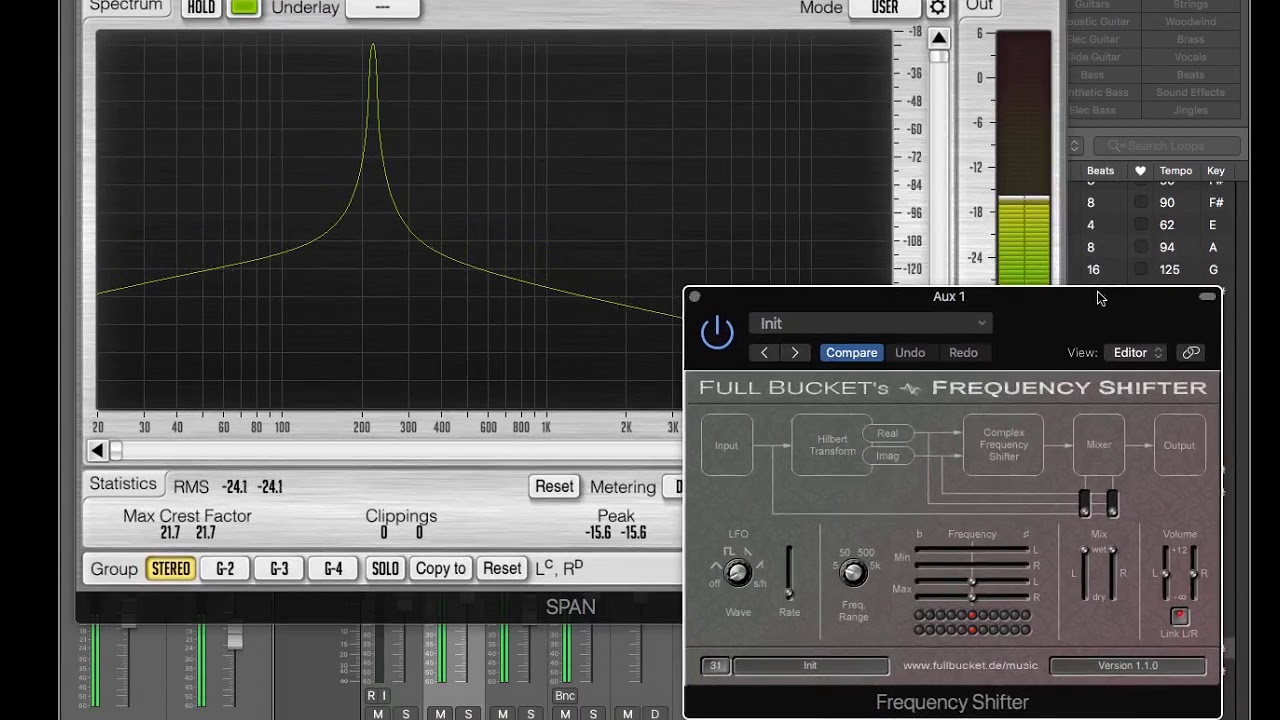Toggle SOLO in SPAN

click(385, 569)
